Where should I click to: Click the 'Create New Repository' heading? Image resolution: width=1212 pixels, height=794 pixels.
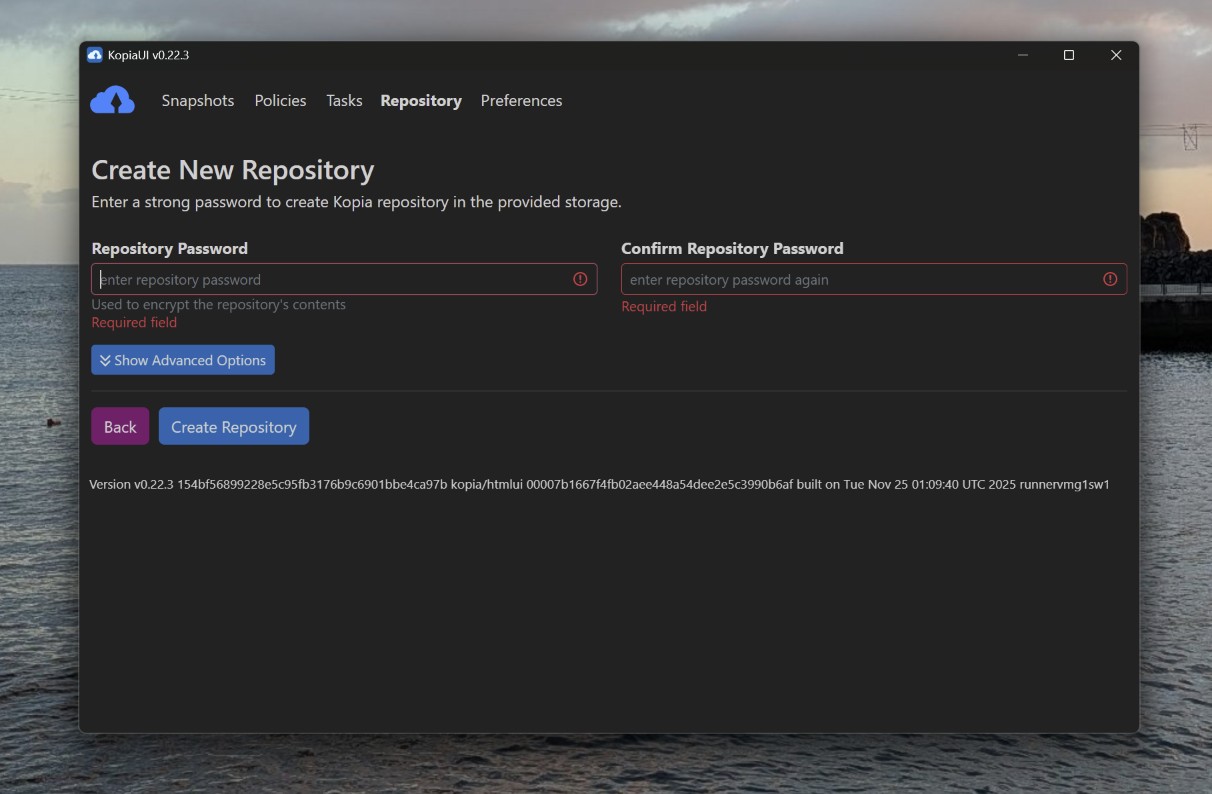click(233, 170)
